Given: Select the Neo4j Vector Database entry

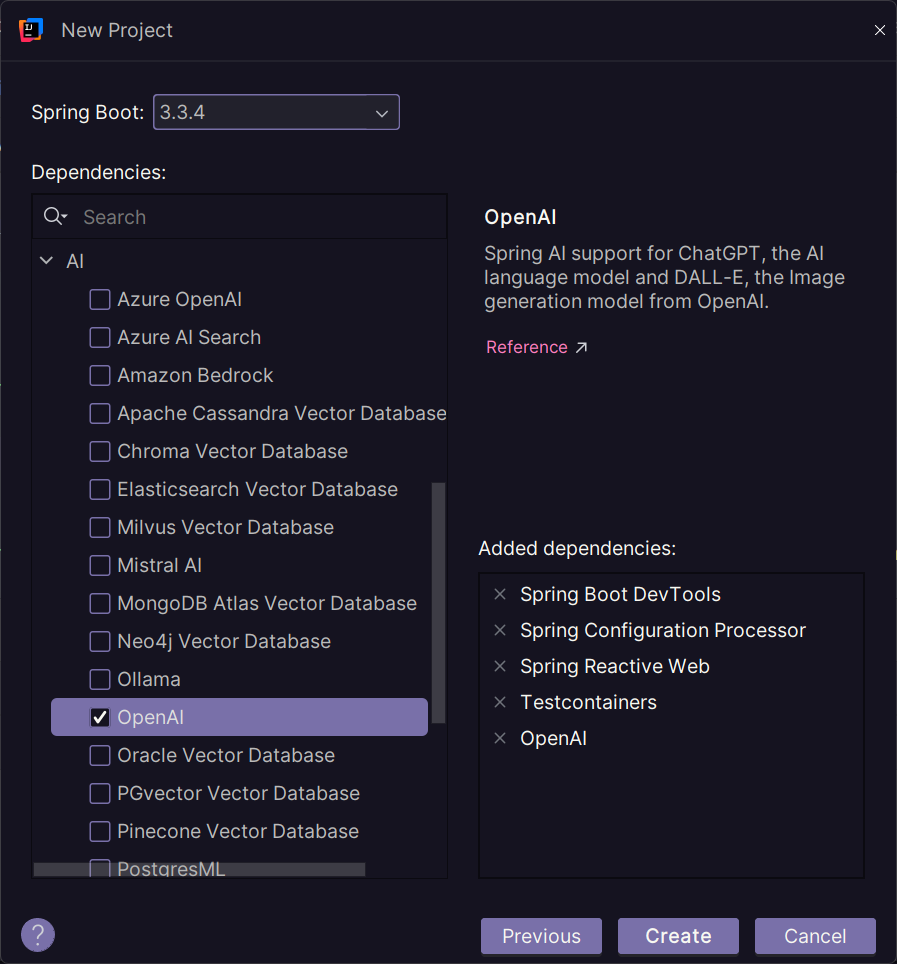Looking at the screenshot, I should (x=223, y=642).
